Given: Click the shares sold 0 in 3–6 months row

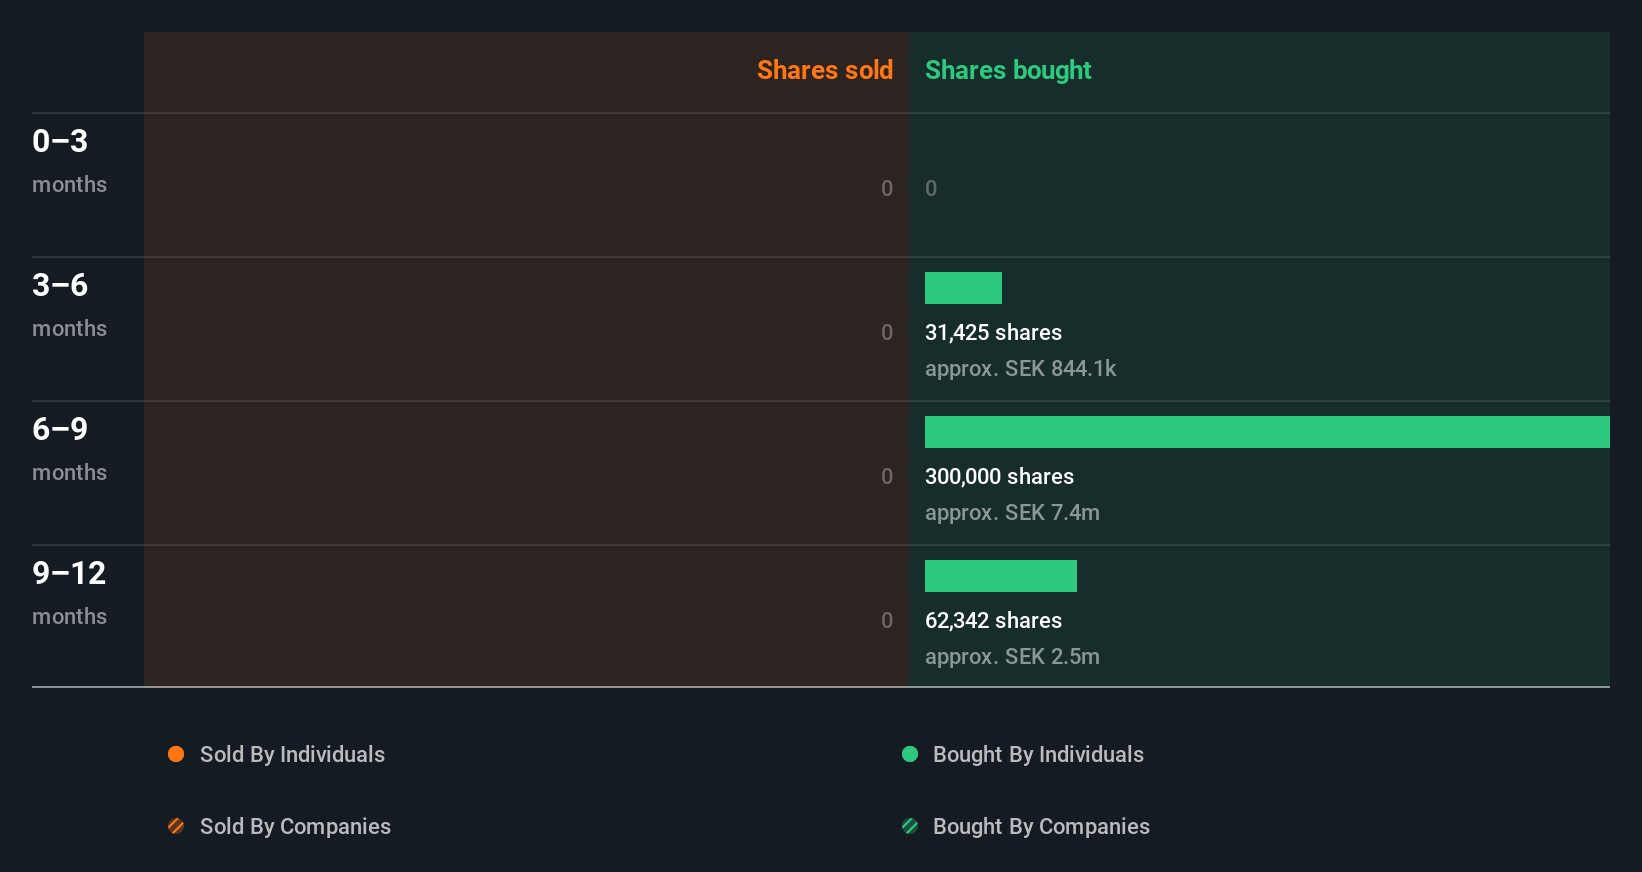Looking at the screenshot, I should point(887,332).
